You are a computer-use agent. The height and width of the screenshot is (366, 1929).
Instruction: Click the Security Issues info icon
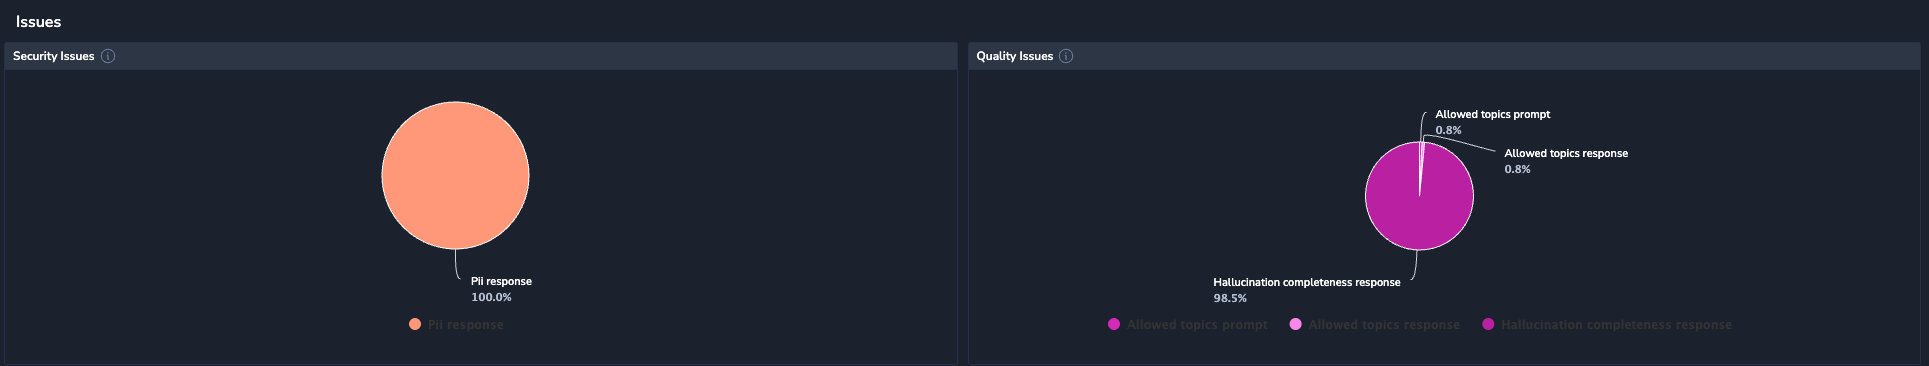[x=108, y=56]
